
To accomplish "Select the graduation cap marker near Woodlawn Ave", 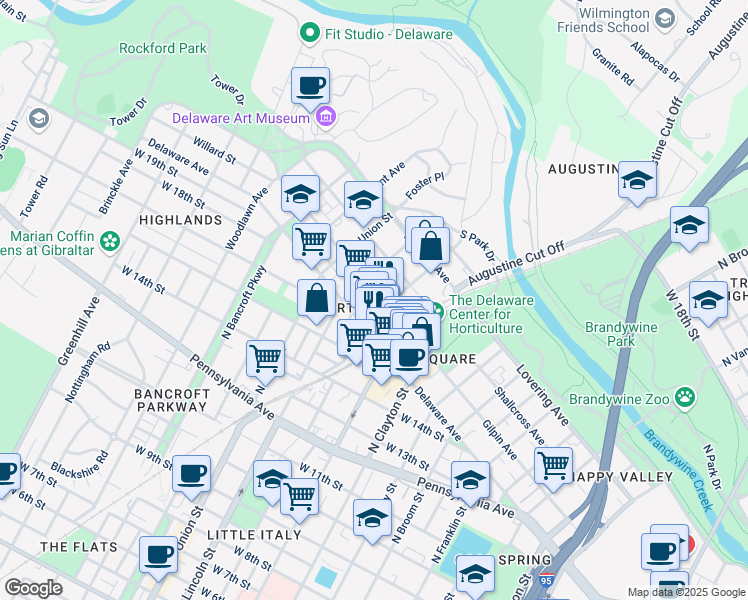I will [300, 196].
